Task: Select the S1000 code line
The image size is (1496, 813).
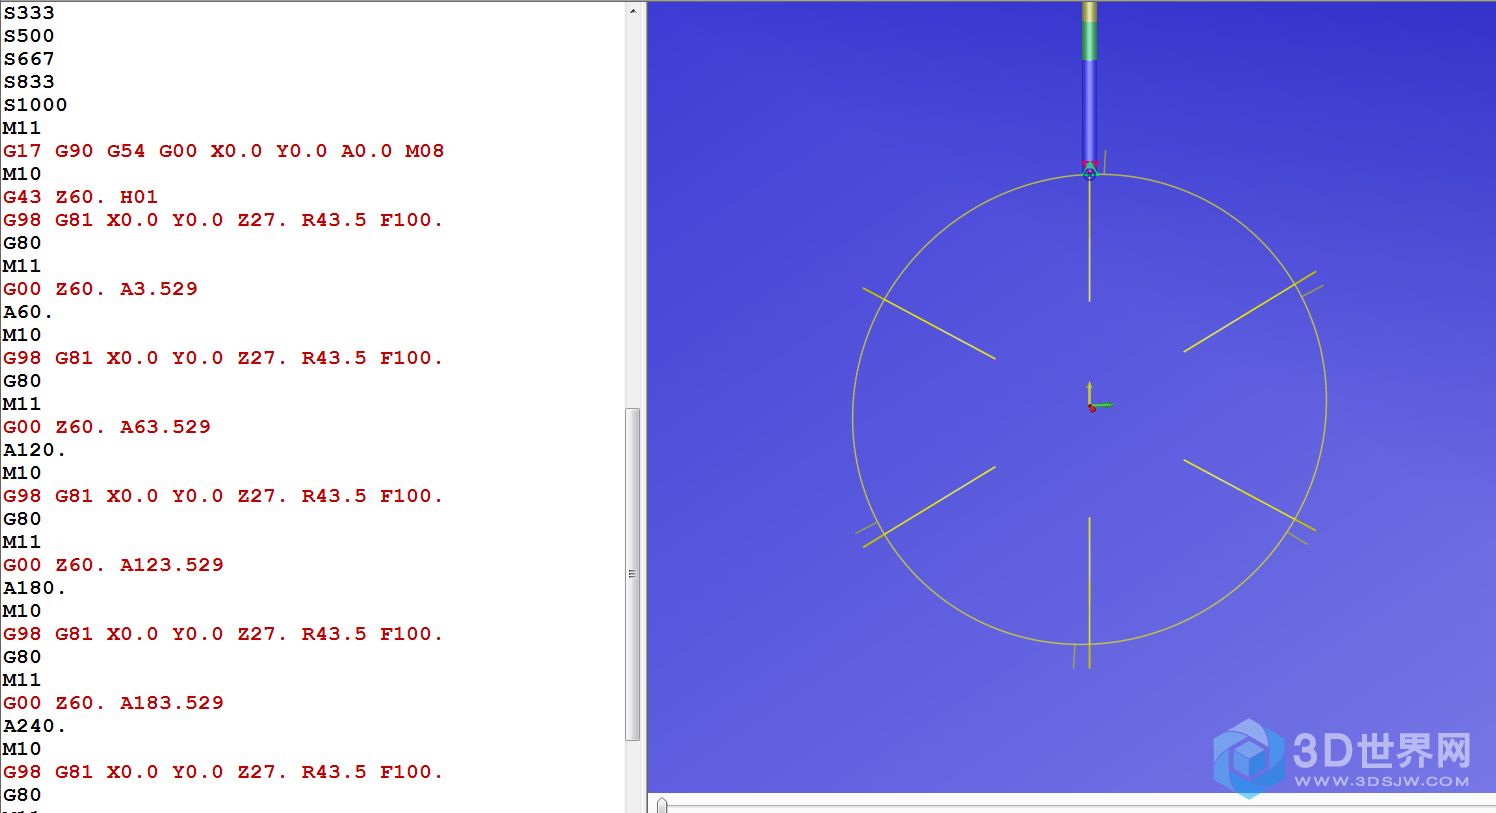Action: point(35,105)
